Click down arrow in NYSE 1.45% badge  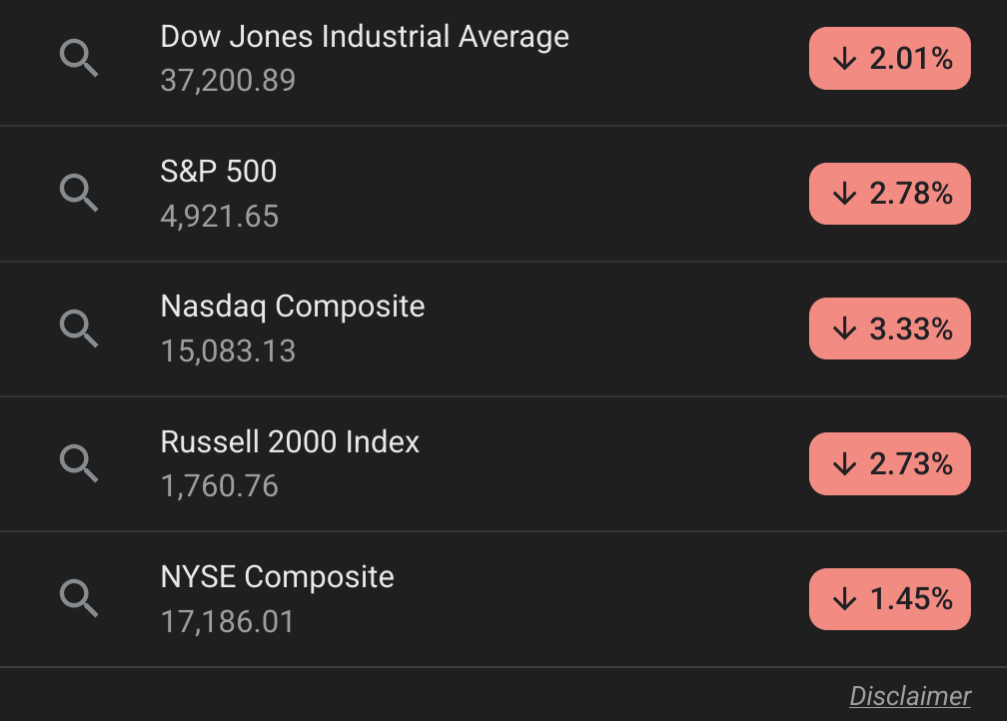tap(845, 599)
